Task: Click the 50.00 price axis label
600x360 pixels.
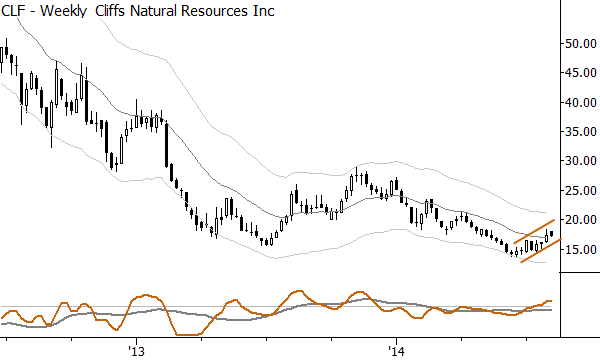Action: point(581,43)
